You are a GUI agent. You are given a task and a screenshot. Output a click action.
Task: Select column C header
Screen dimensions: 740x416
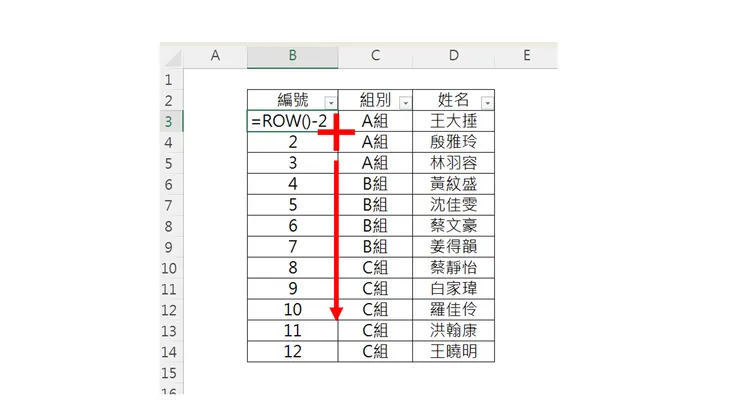click(x=375, y=56)
